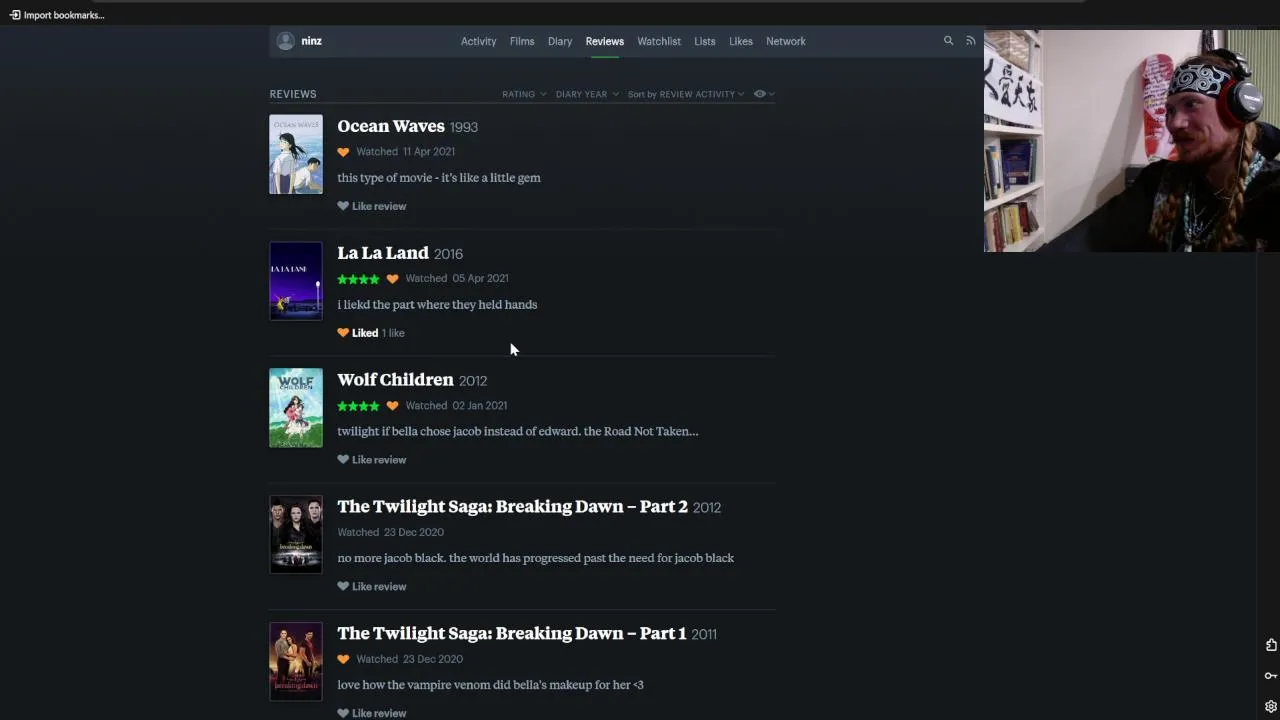The image size is (1280, 720).
Task: Open Sort by REVIEW ACTIVITY dropdown
Action: click(x=686, y=94)
